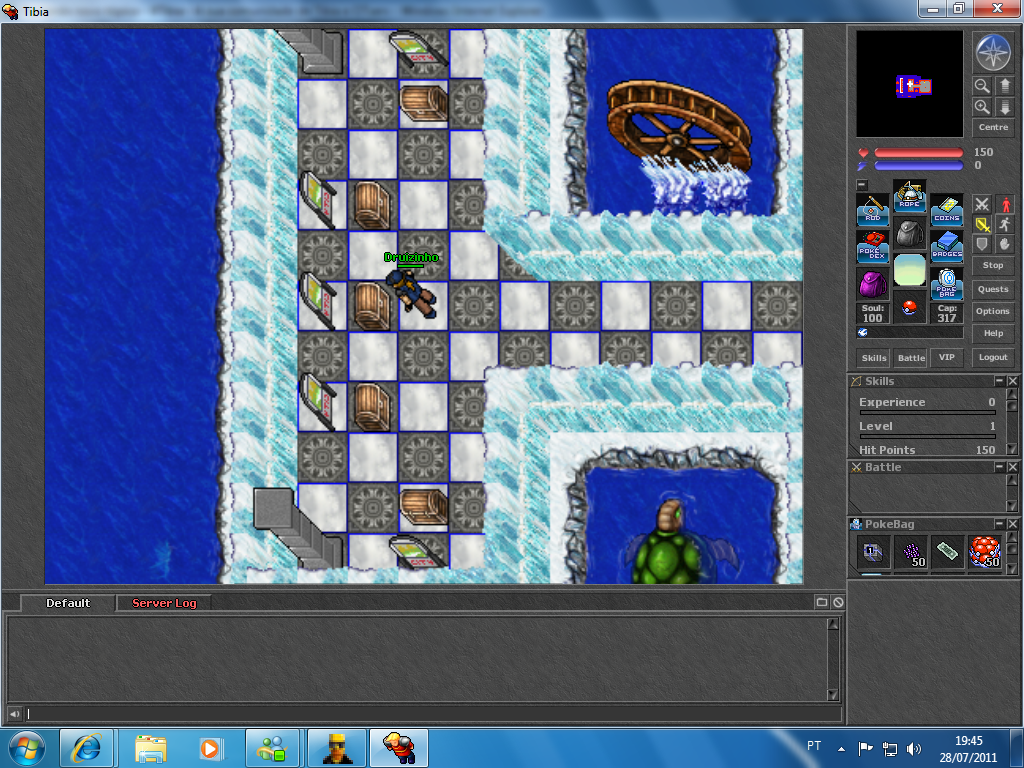1024x768 pixels.
Task: Click the blue mana bar
Action: [x=918, y=165]
